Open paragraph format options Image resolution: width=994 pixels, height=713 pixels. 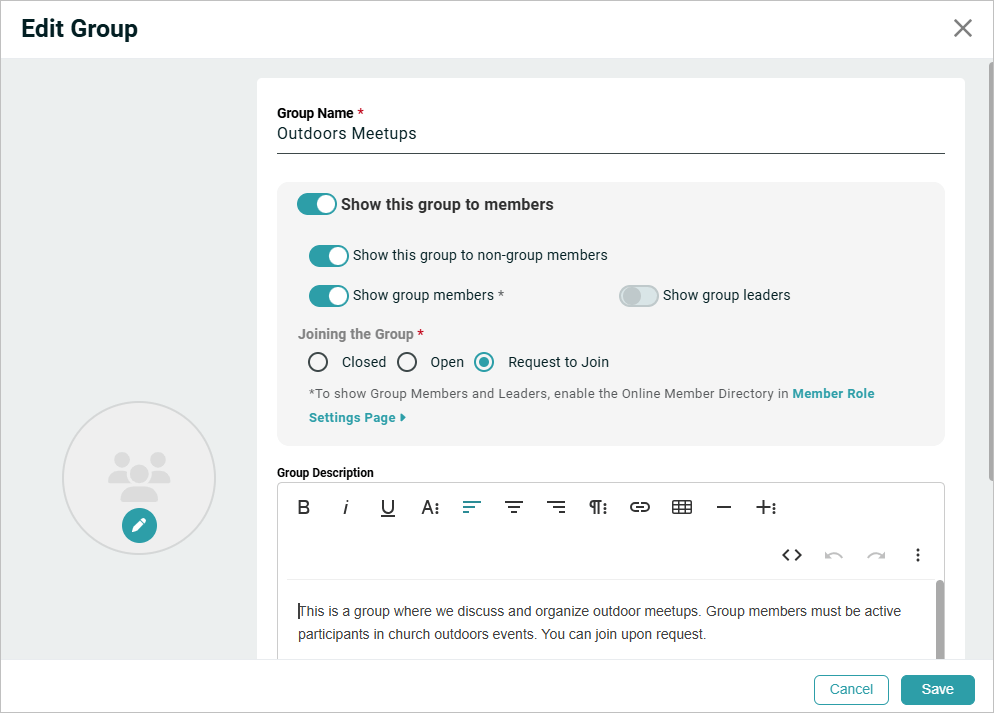coord(598,507)
